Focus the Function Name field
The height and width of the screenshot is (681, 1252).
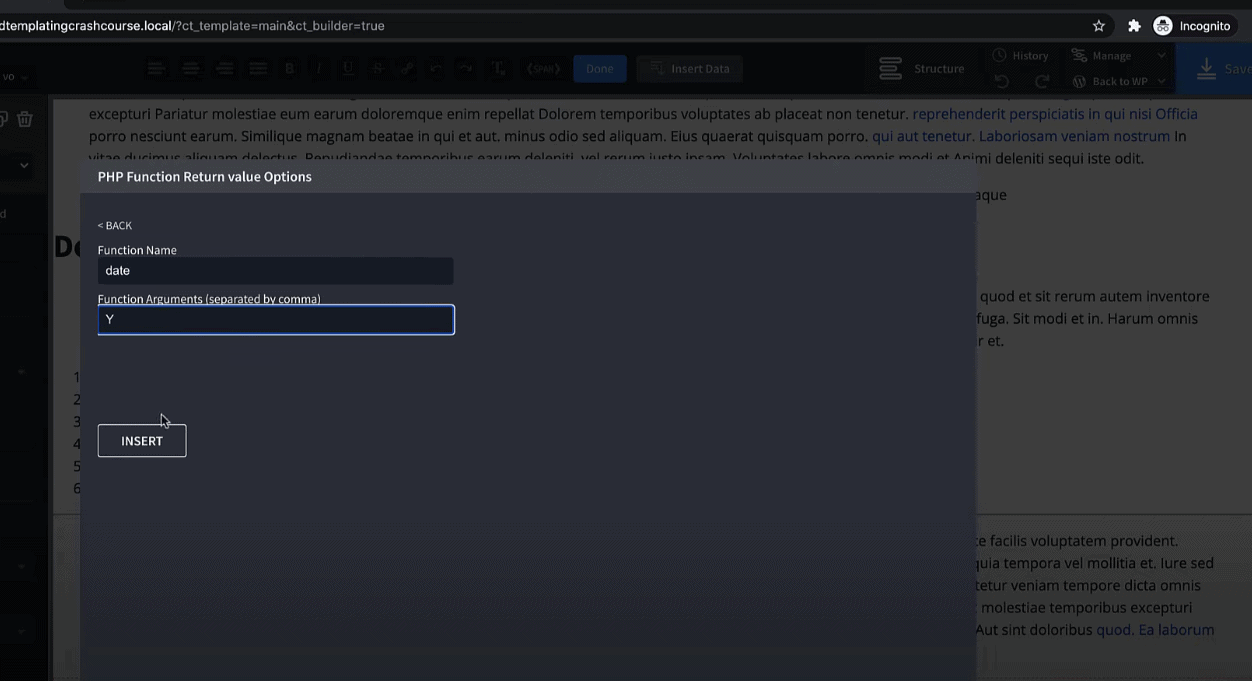click(275, 271)
